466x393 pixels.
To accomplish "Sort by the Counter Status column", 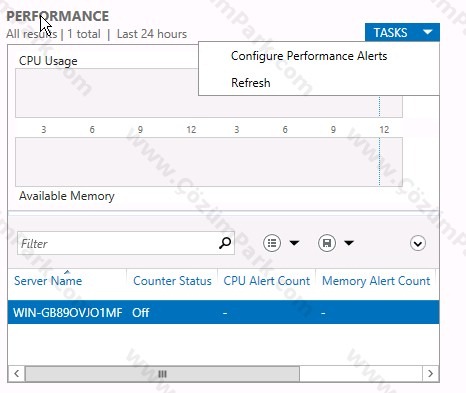I will pos(172,281).
